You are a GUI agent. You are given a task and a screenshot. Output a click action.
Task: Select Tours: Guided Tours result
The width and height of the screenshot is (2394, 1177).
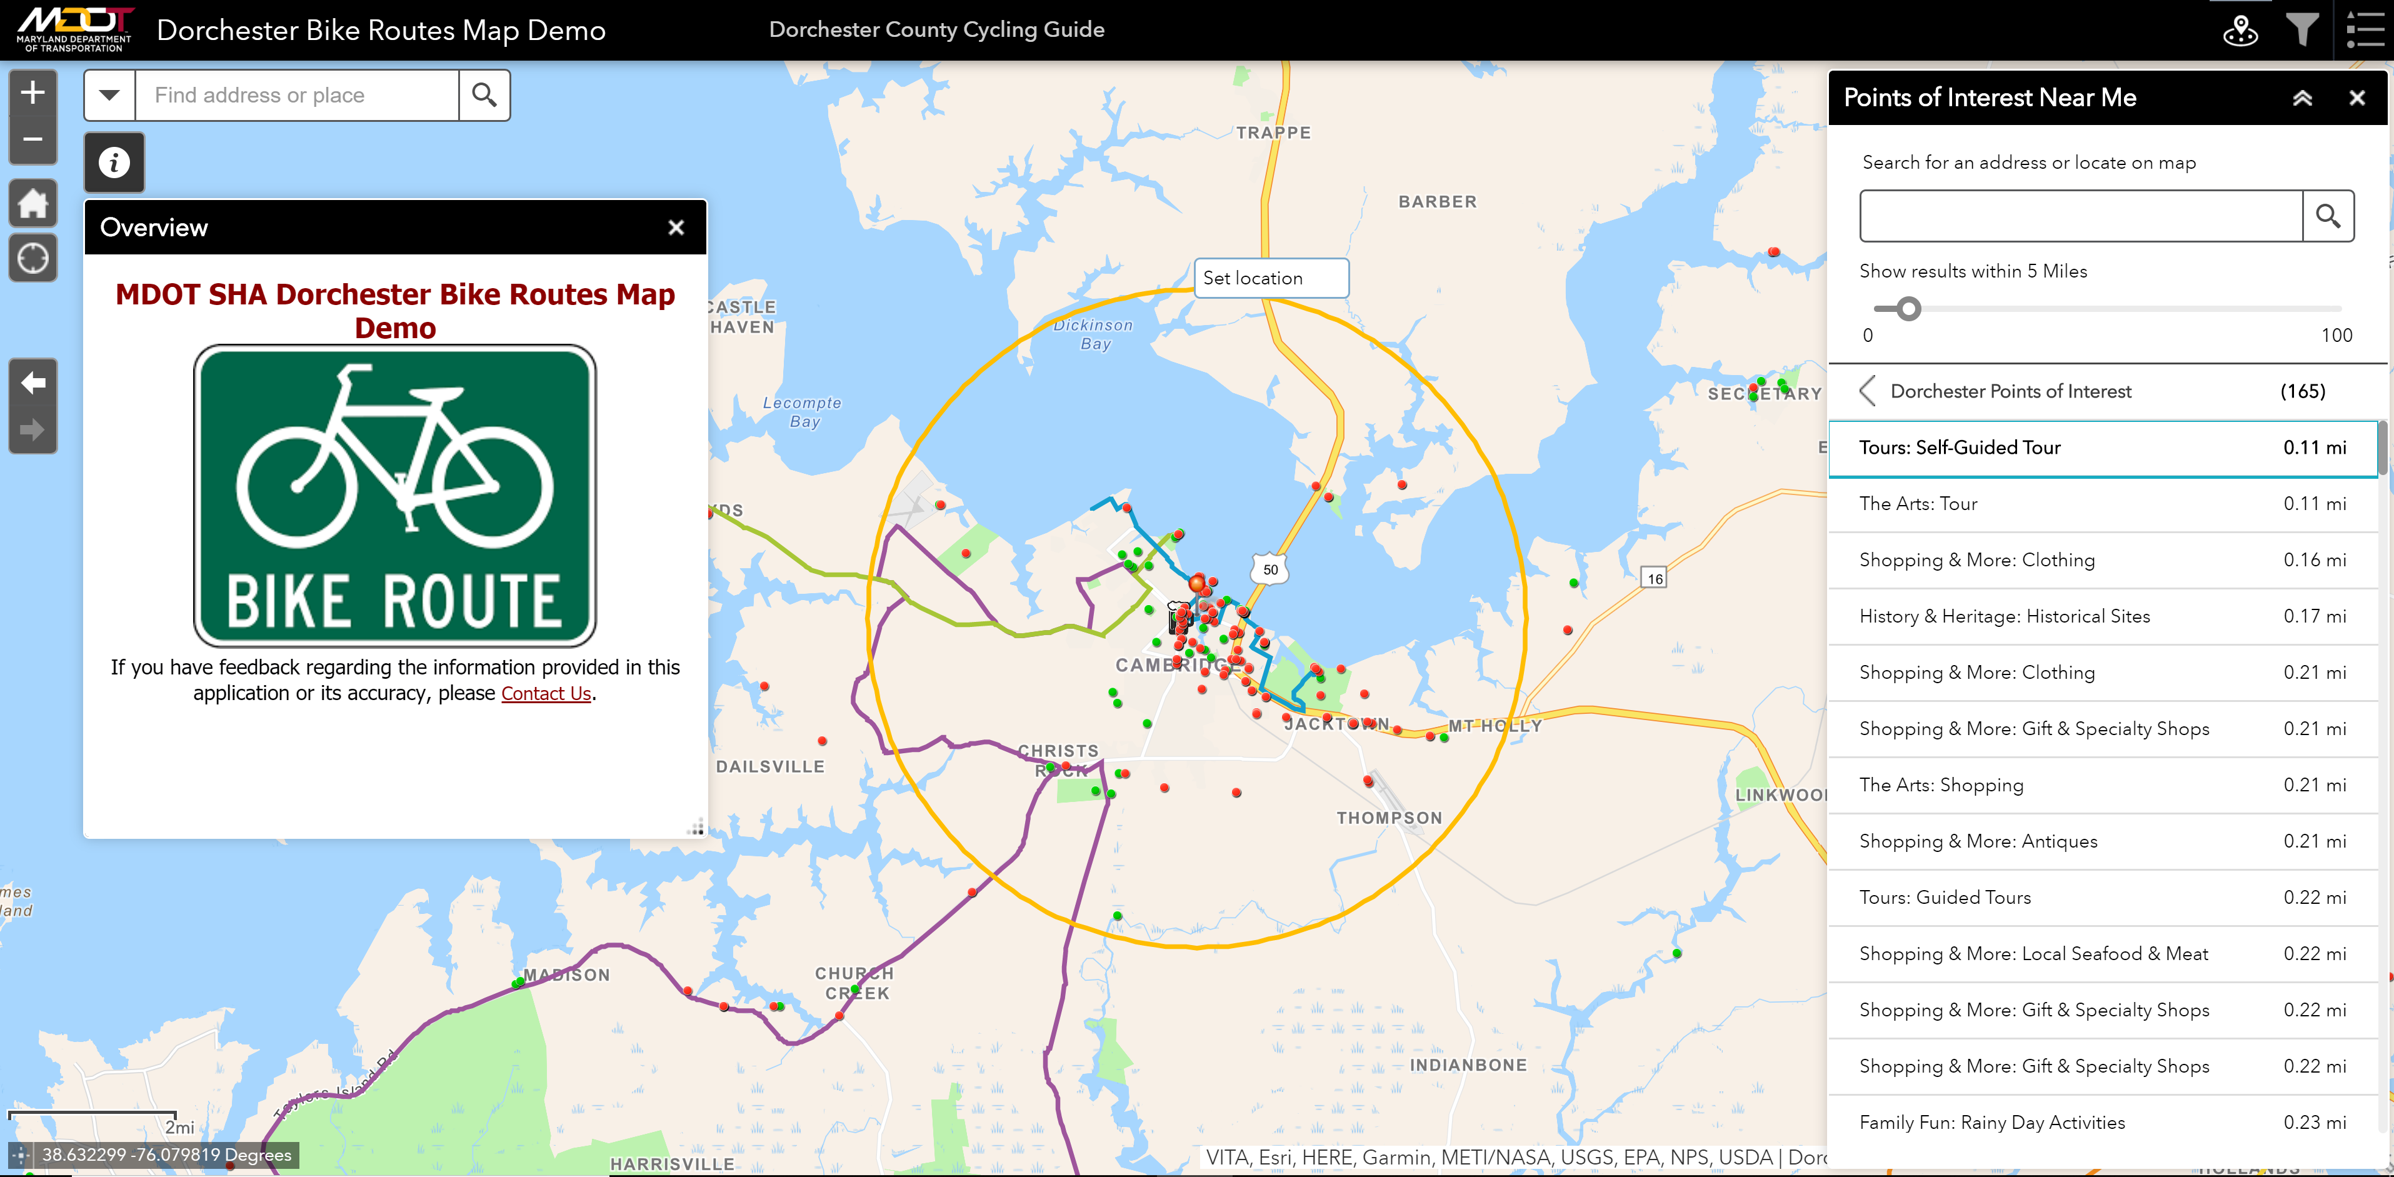[2102, 898]
